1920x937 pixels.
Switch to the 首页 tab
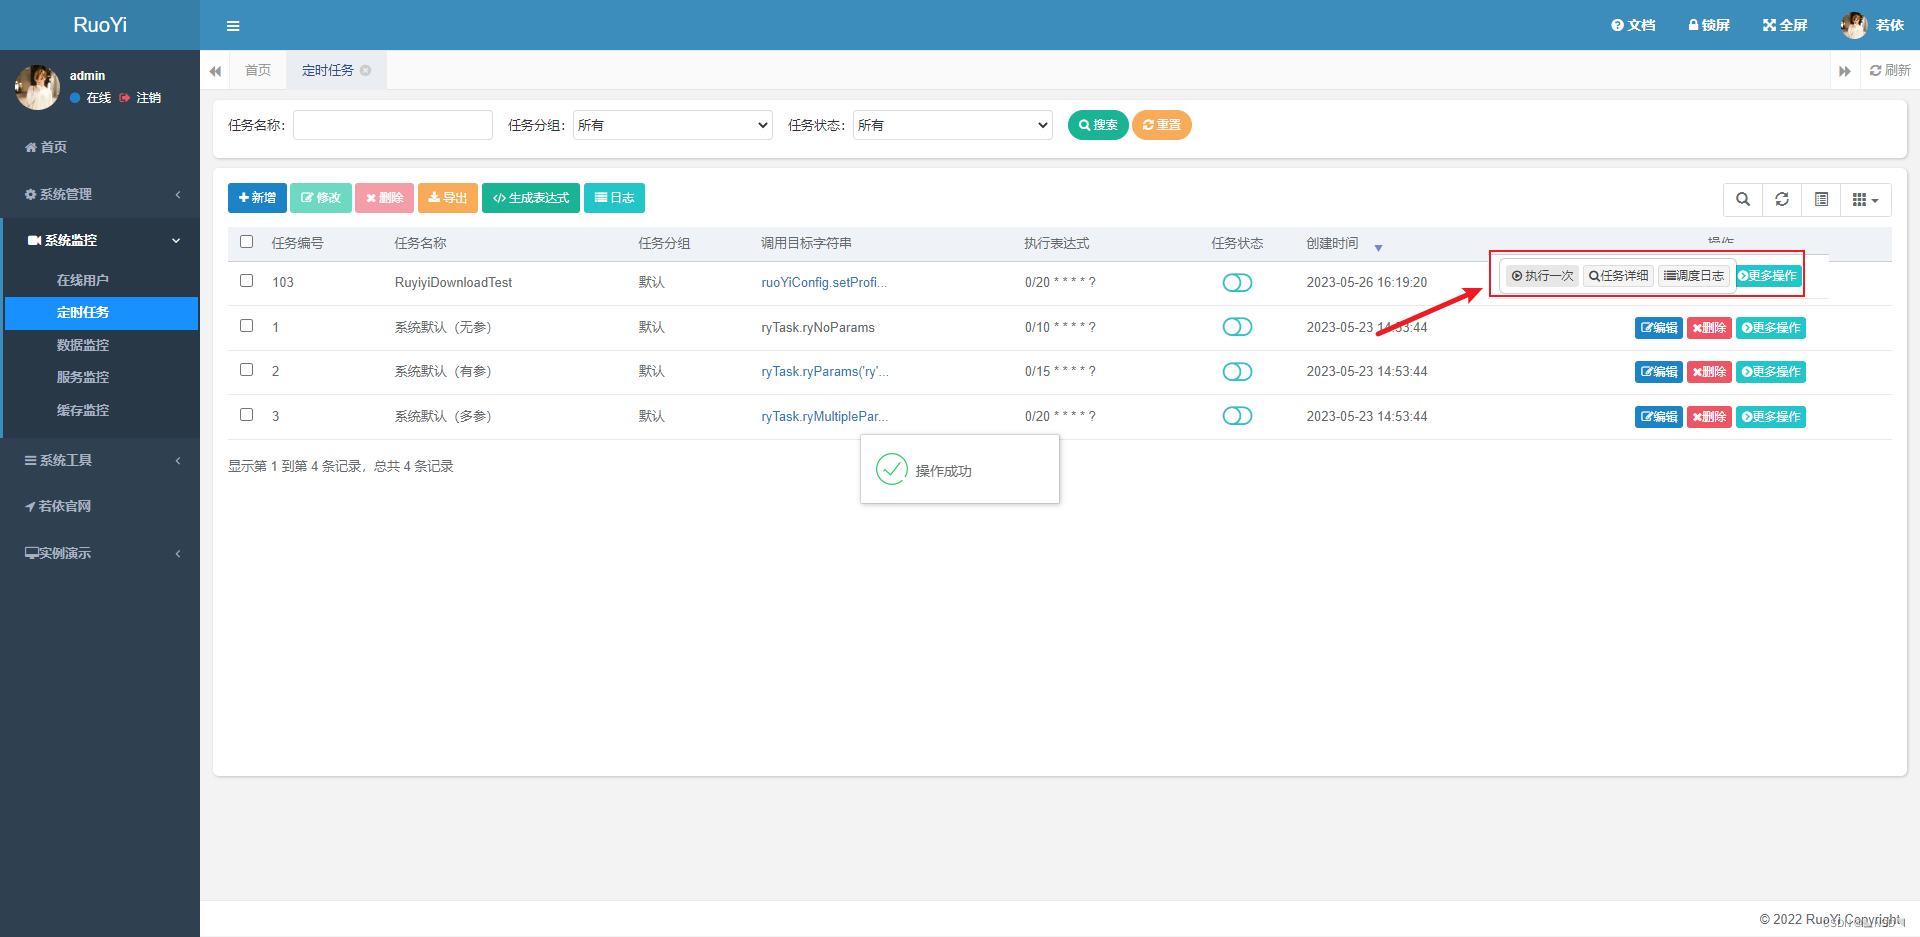258,70
